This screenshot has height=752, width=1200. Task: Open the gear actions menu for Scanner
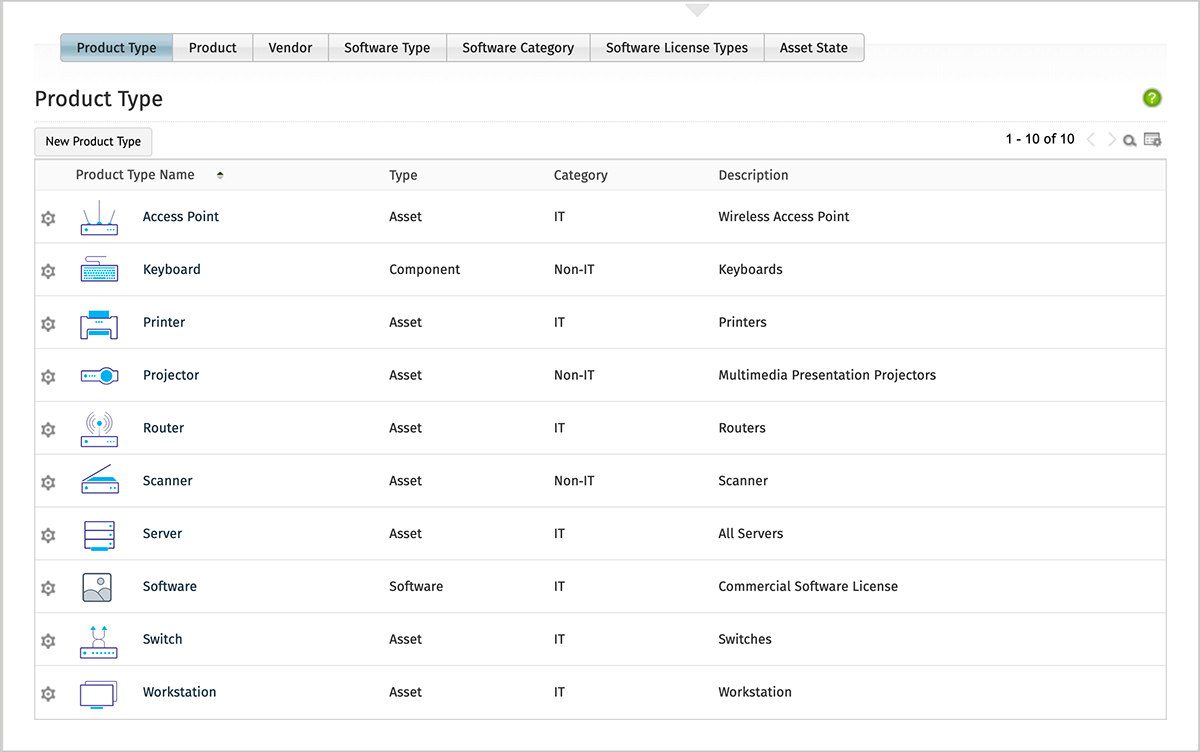47,482
